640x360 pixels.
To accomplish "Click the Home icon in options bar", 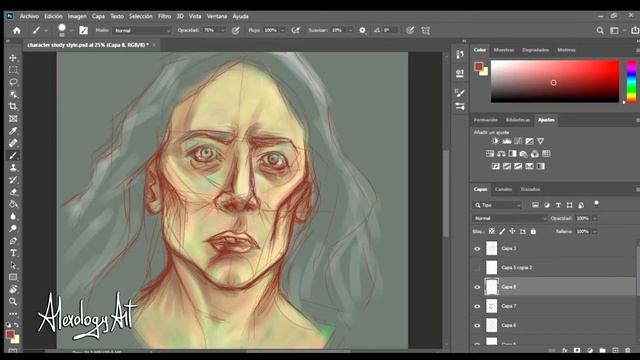I will (17, 31).
